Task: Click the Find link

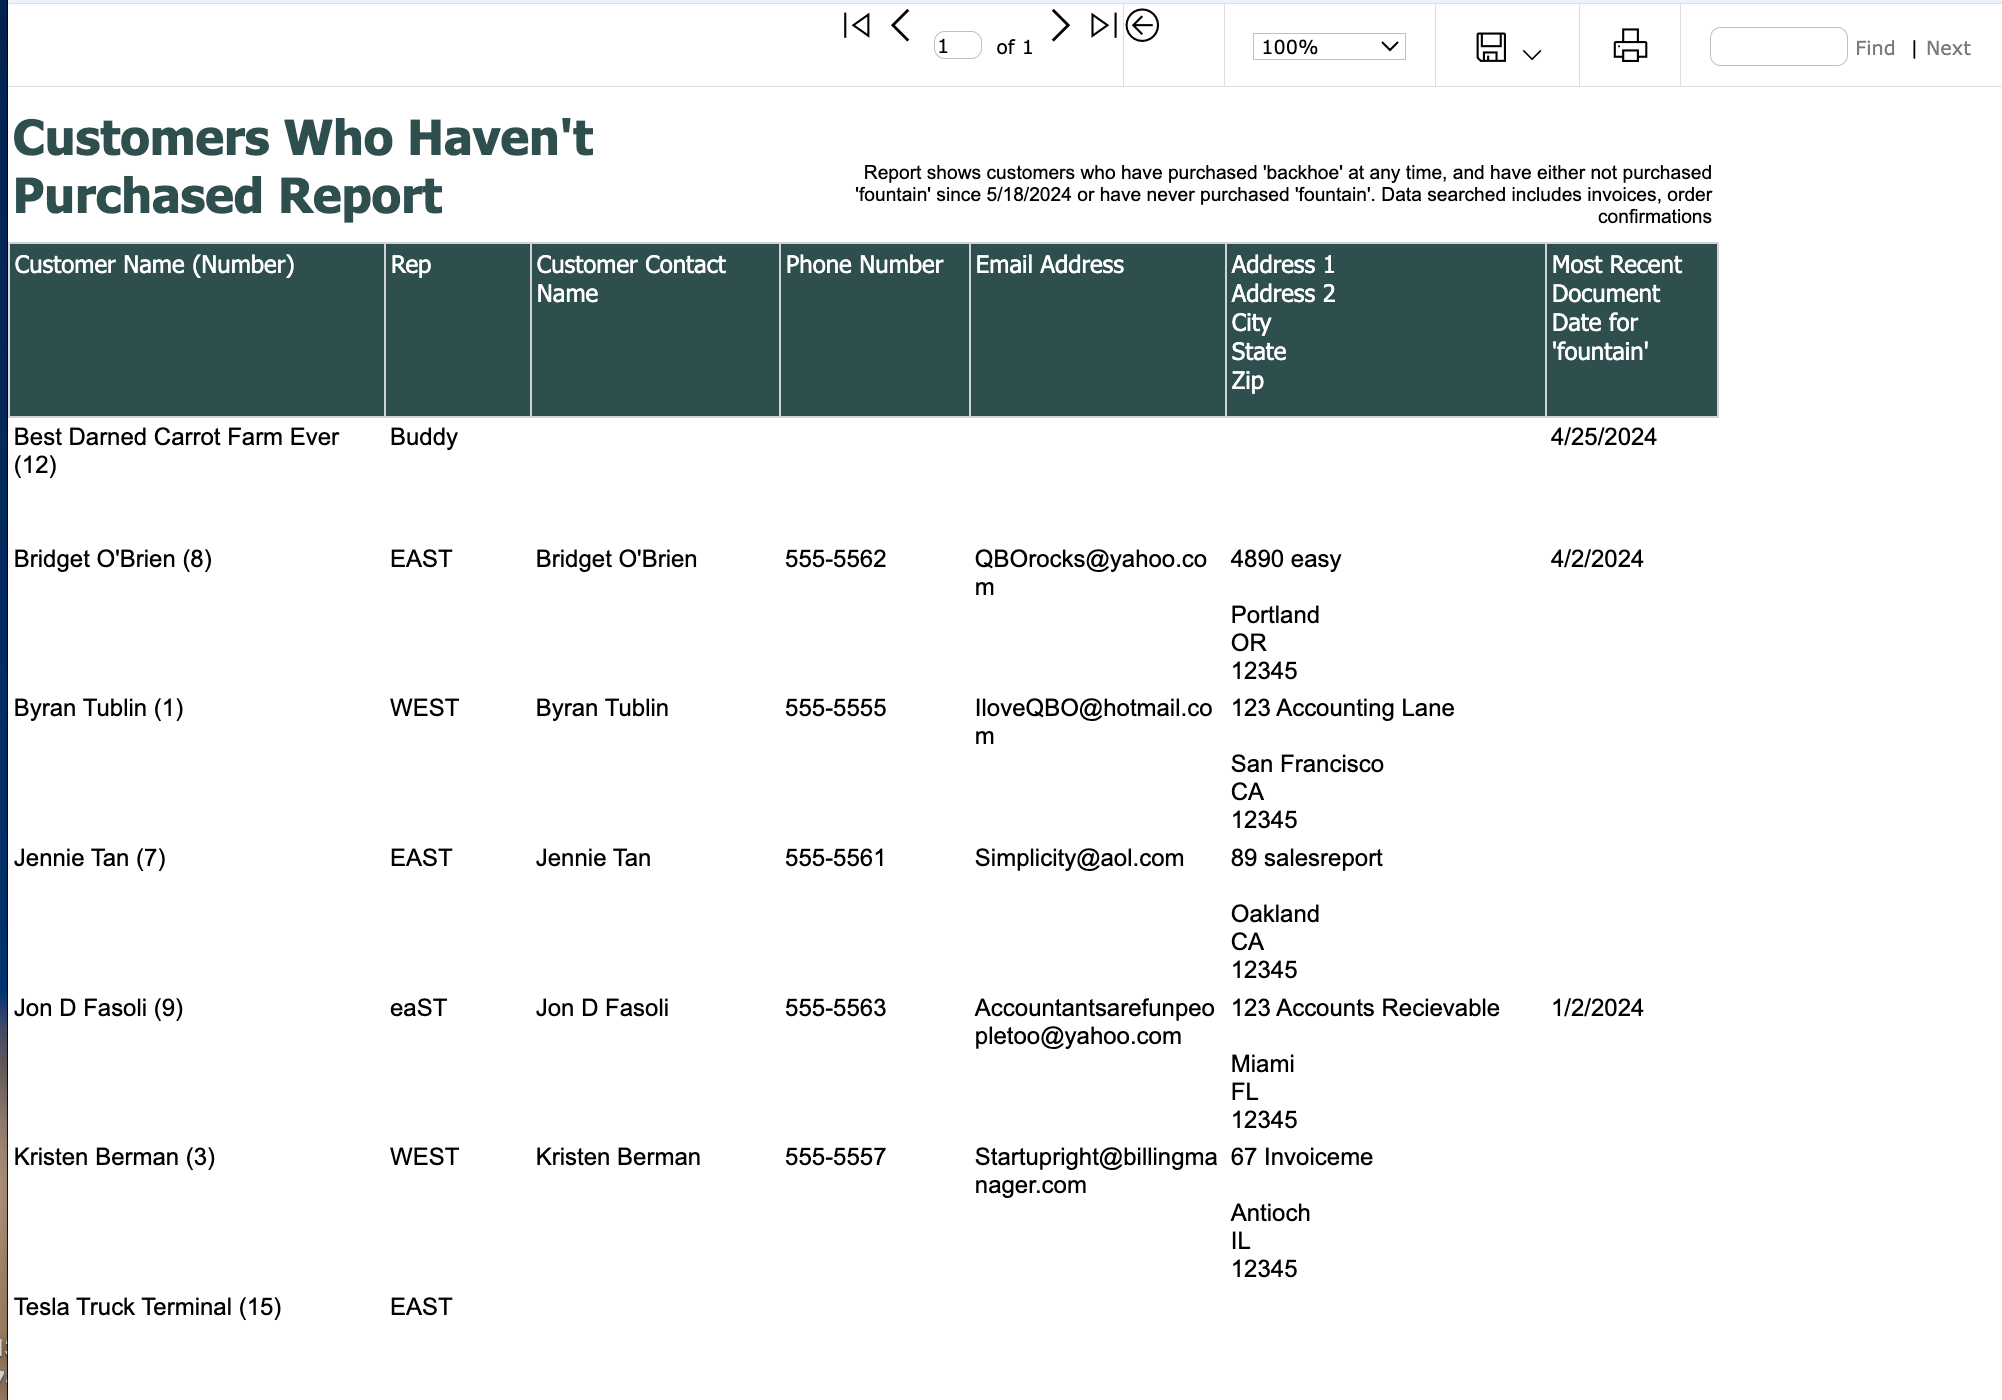Action: point(1874,48)
